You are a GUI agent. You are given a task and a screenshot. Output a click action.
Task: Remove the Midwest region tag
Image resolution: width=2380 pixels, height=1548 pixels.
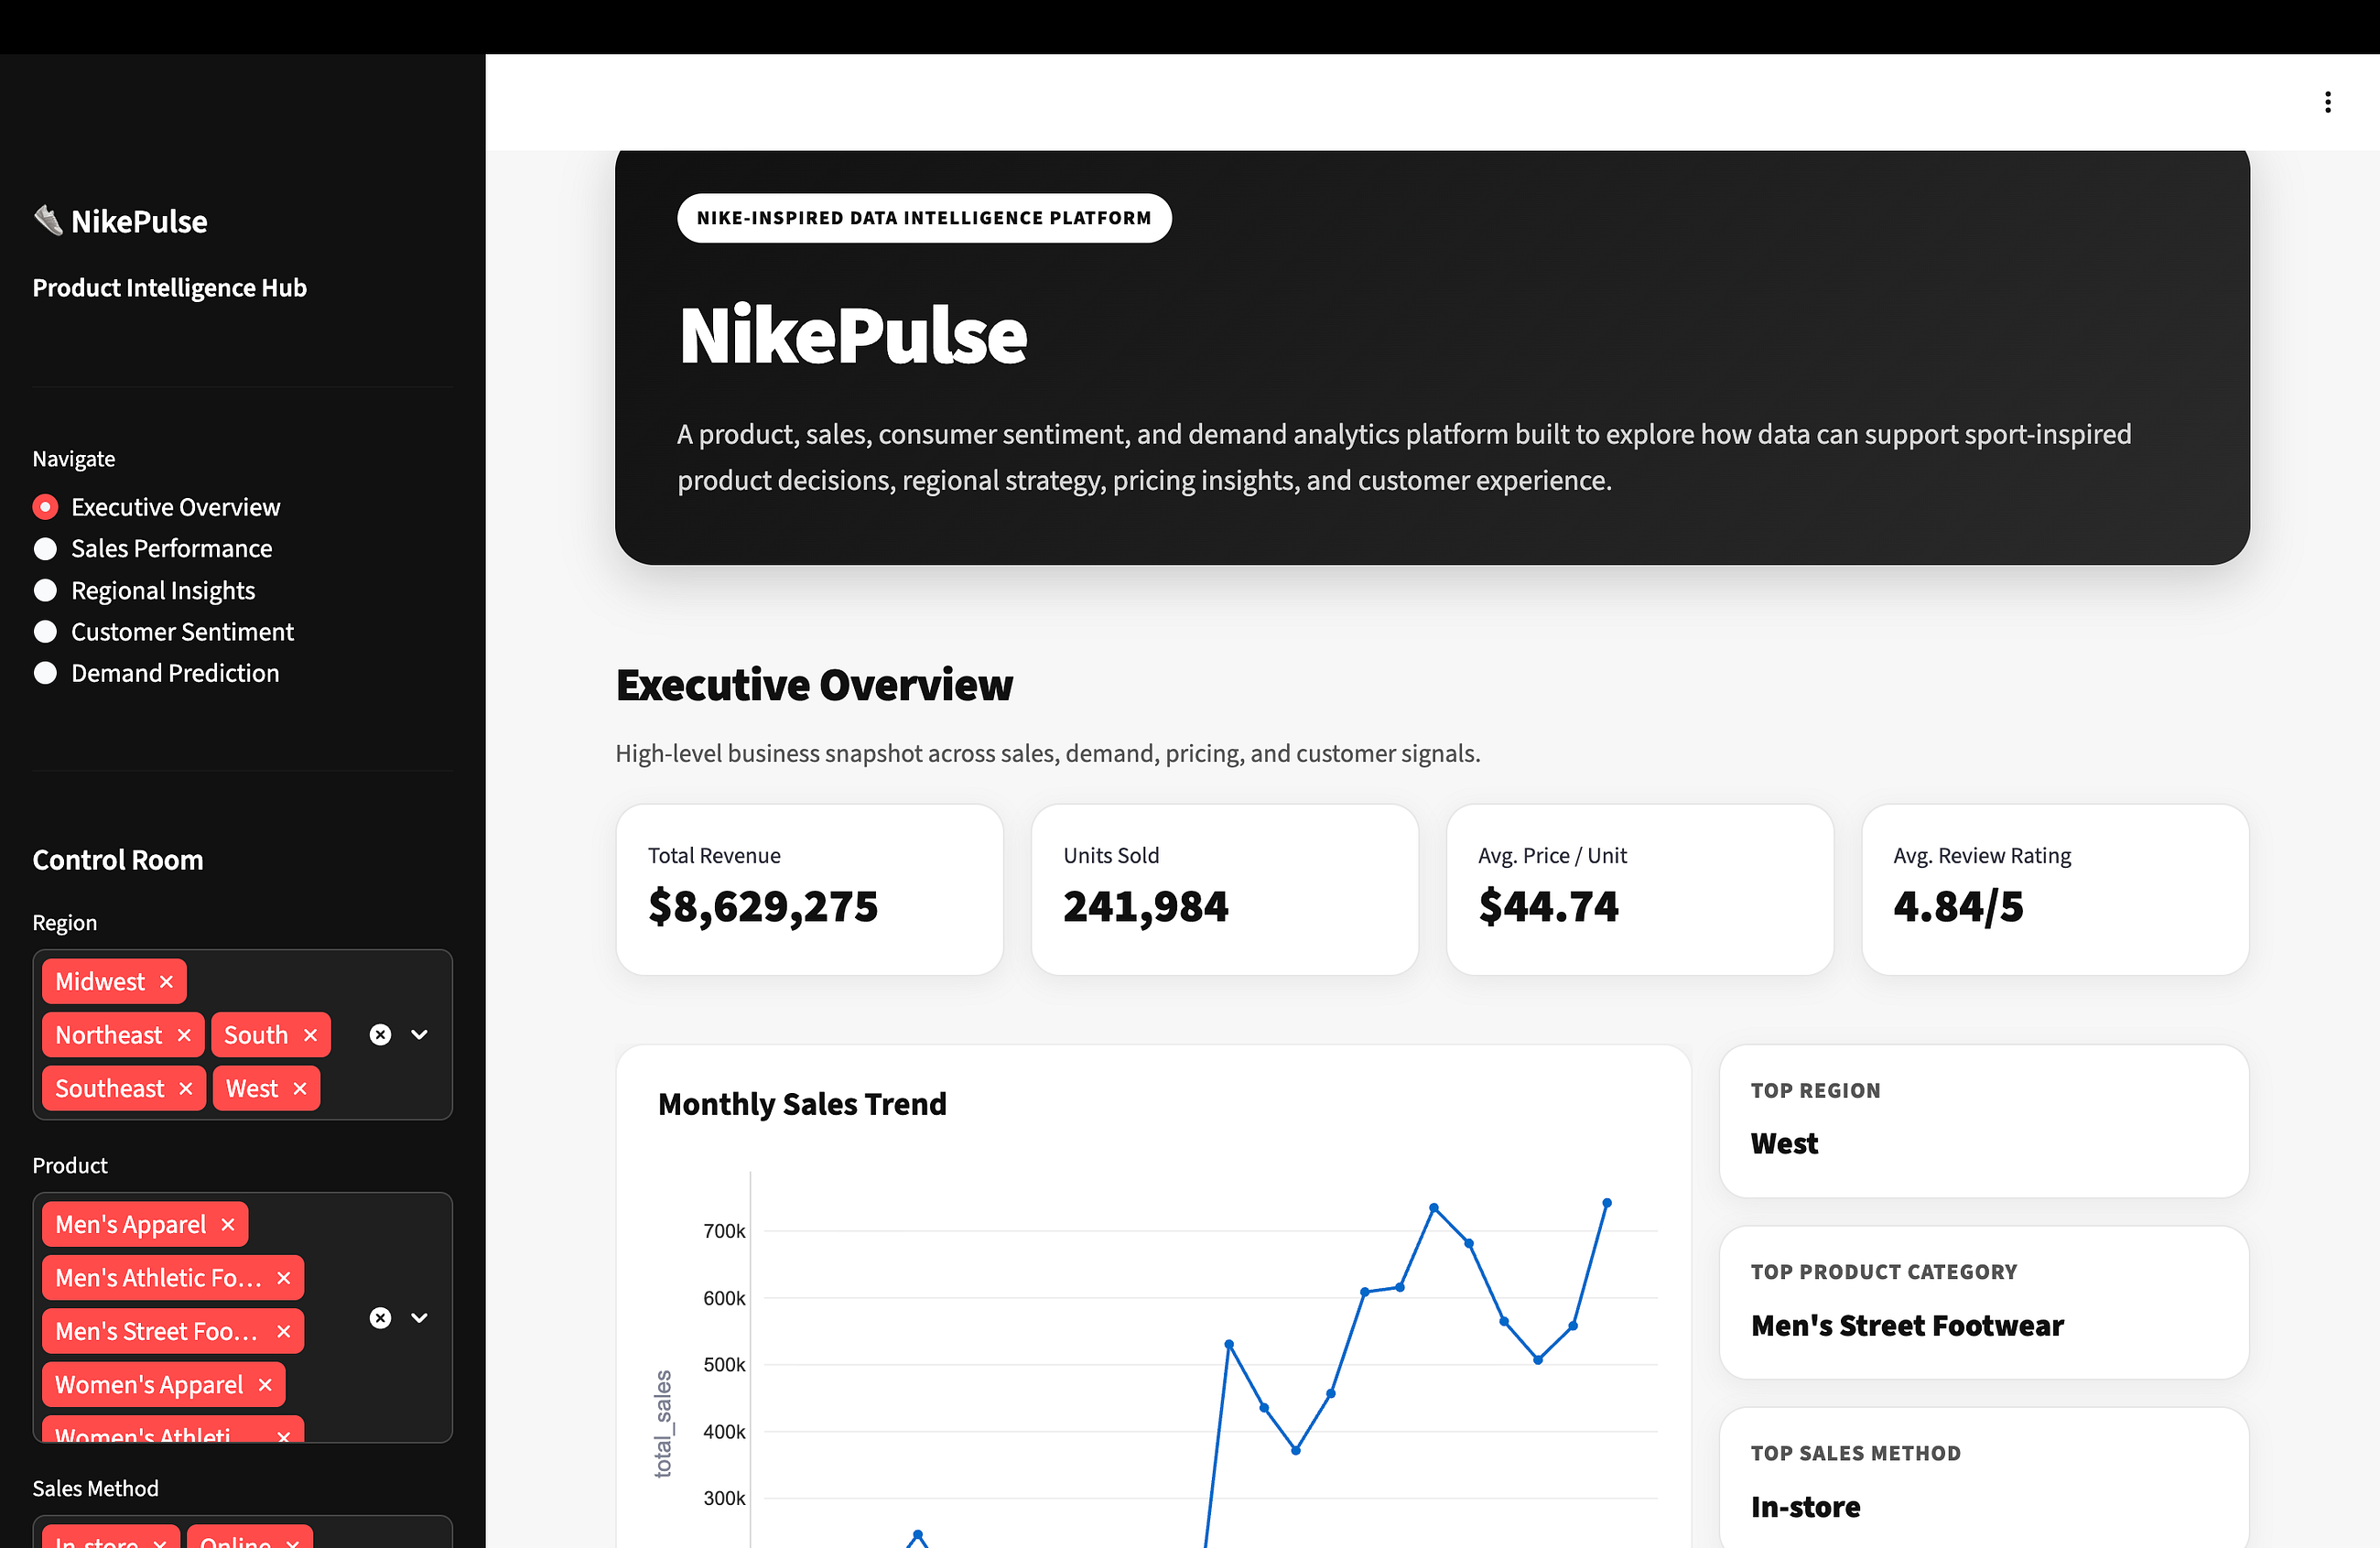click(x=166, y=982)
